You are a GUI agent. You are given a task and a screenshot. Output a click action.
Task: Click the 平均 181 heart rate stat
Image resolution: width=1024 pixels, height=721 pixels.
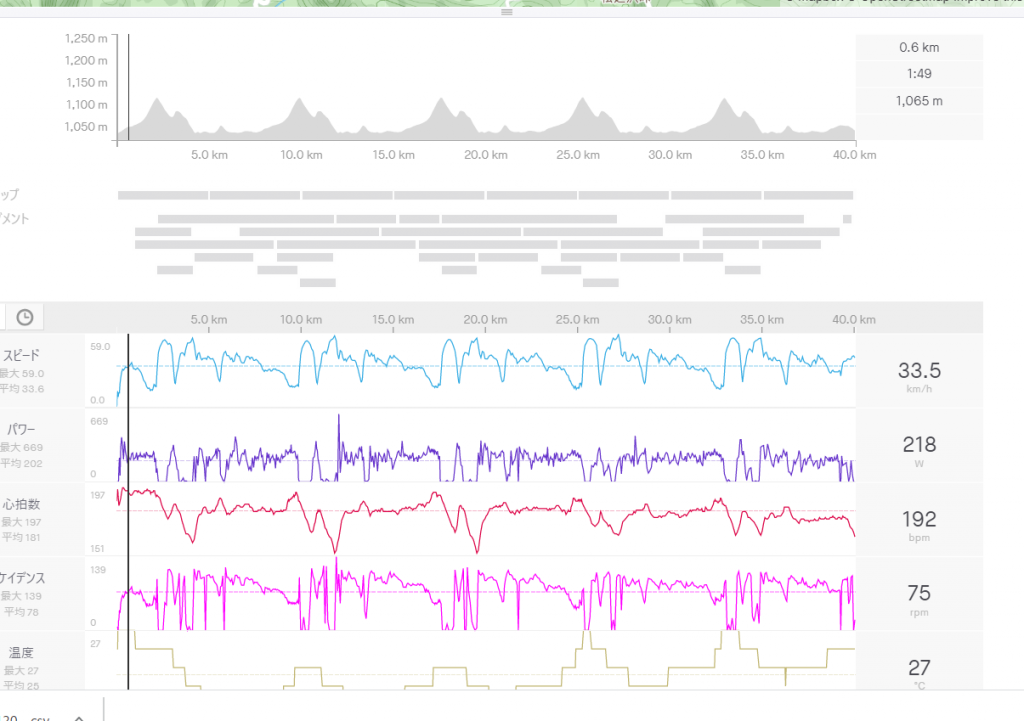[x=22, y=537]
